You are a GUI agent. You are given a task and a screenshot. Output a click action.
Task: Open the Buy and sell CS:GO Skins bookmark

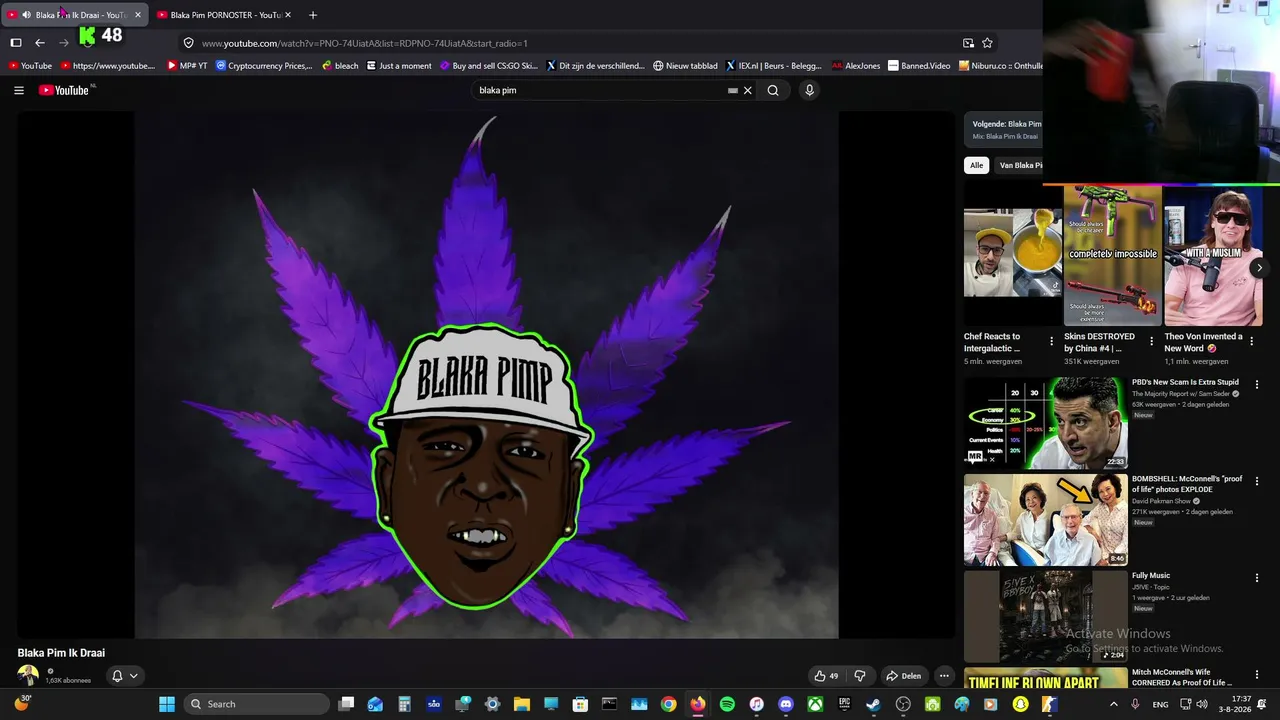pyautogui.click(x=488, y=66)
